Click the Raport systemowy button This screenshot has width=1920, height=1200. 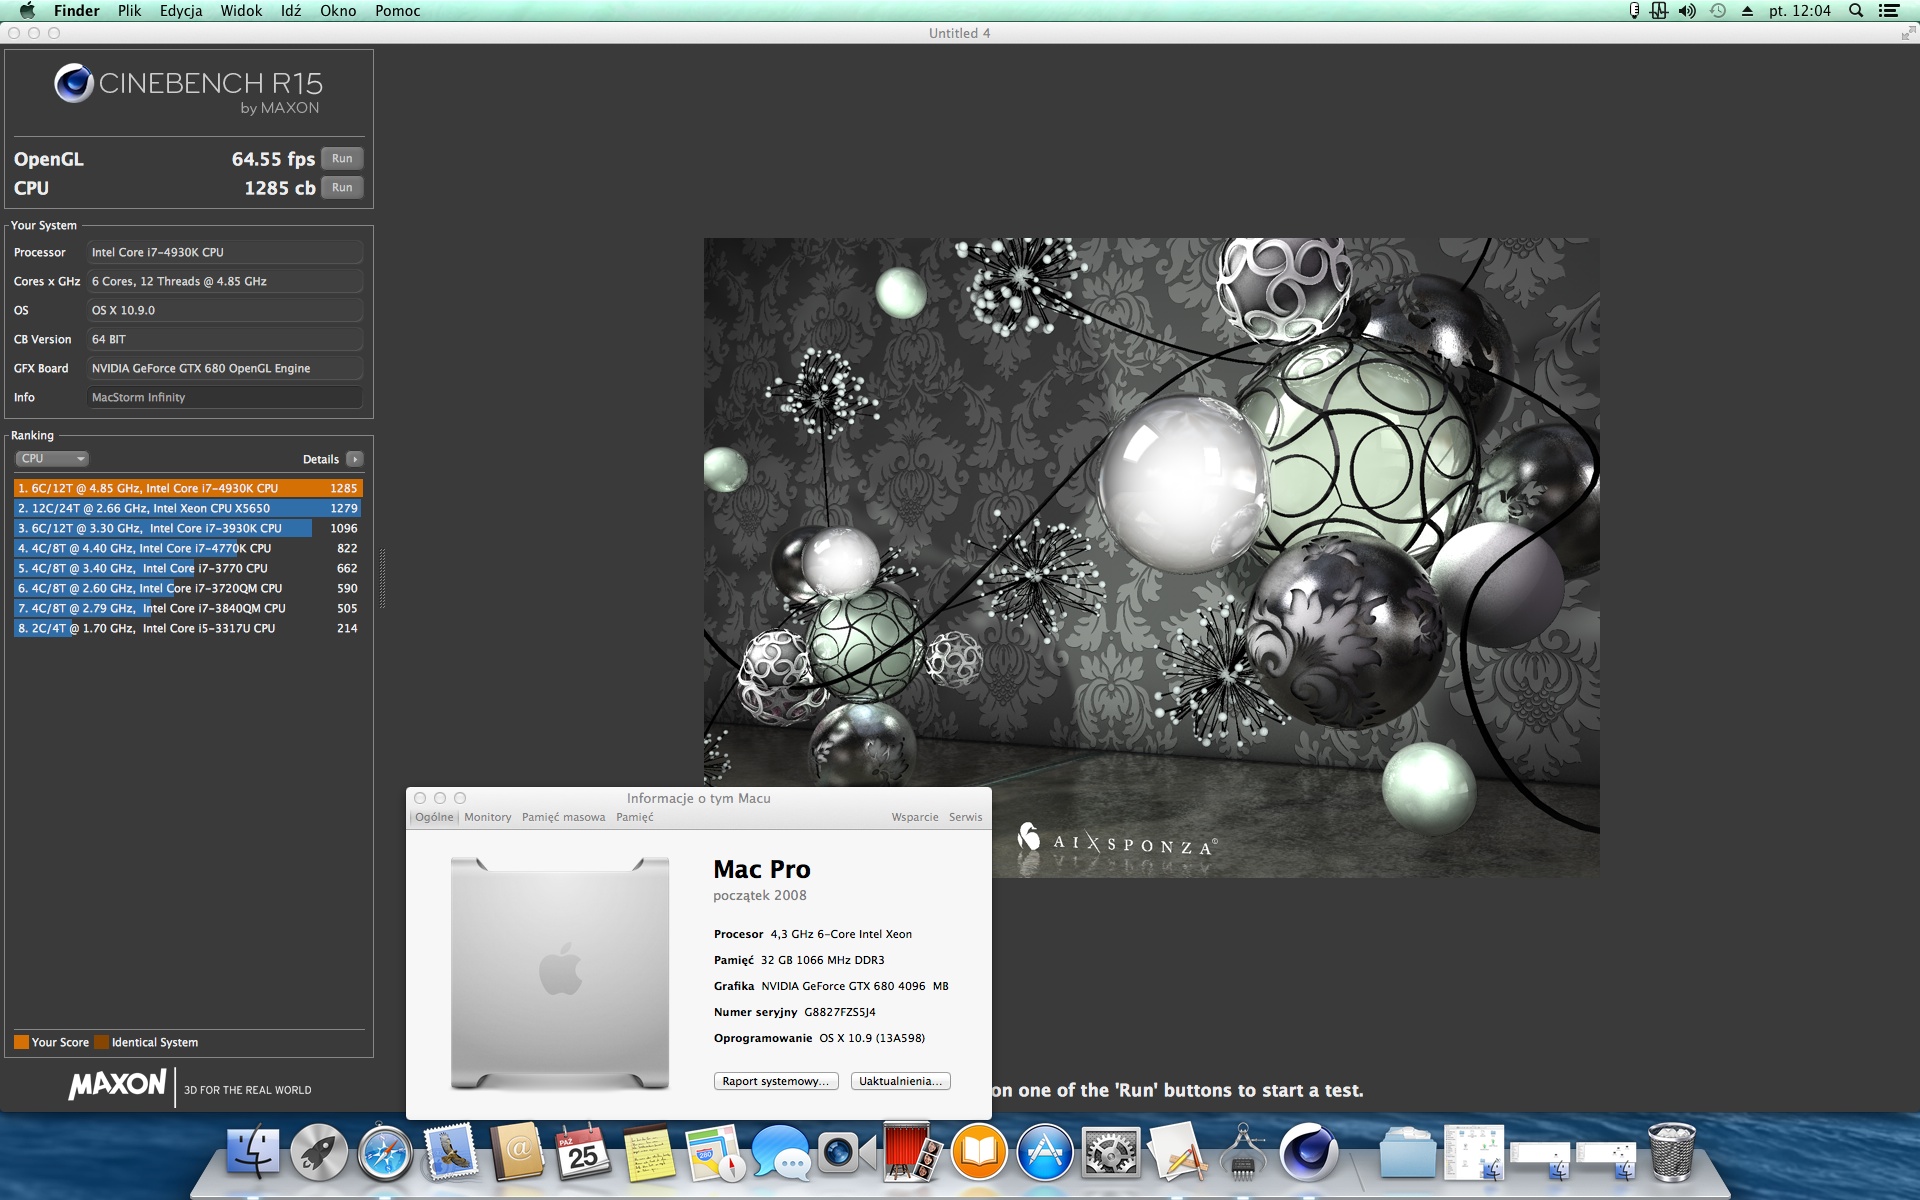tap(776, 1081)
